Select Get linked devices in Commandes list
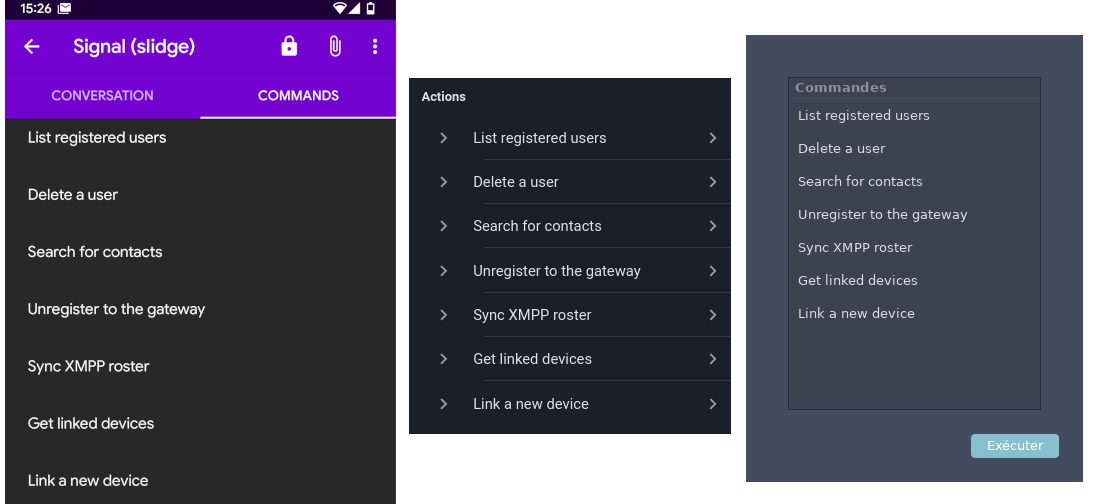Image resolution: width=1098 pixels, height=504 pixels. (857, 281)
